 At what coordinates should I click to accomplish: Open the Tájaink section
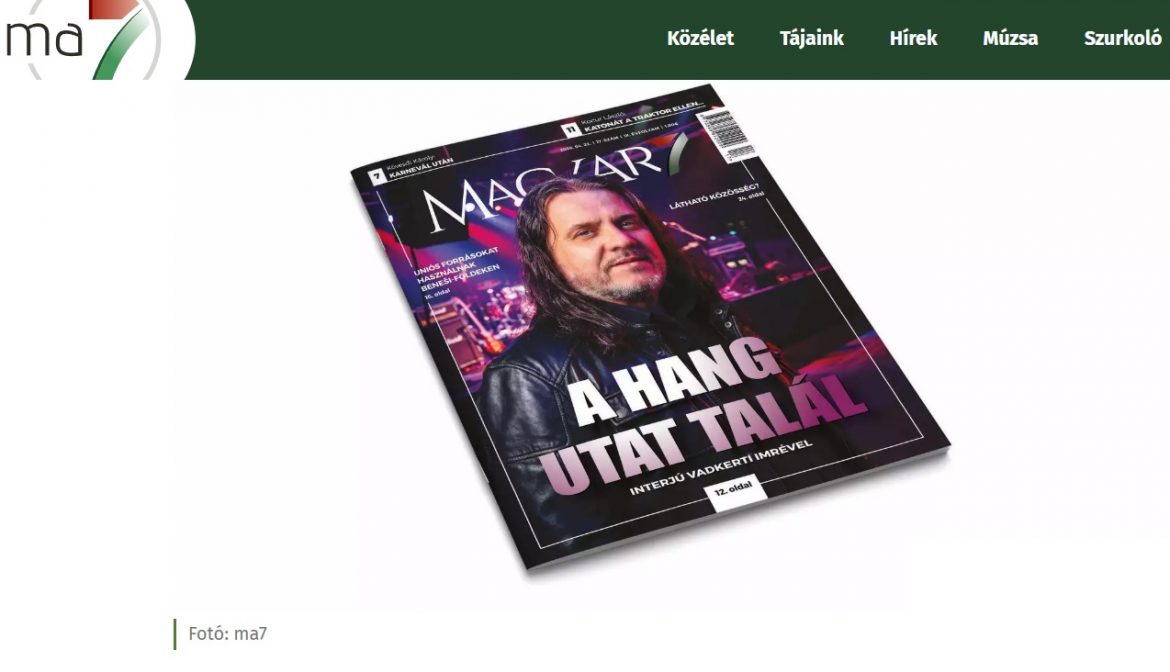(811, 38)
